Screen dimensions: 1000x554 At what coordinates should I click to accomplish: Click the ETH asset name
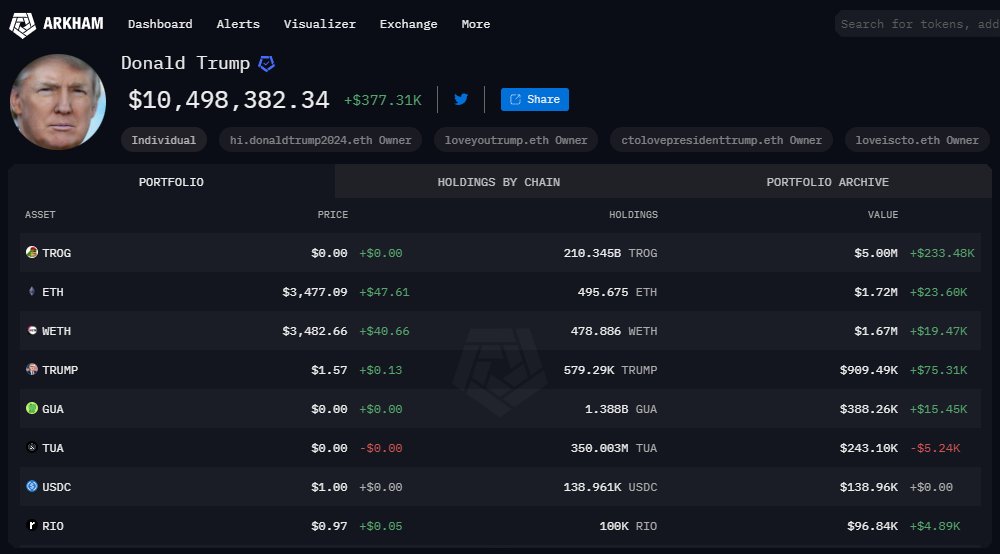pyautogui.click(x=53, y=292)
